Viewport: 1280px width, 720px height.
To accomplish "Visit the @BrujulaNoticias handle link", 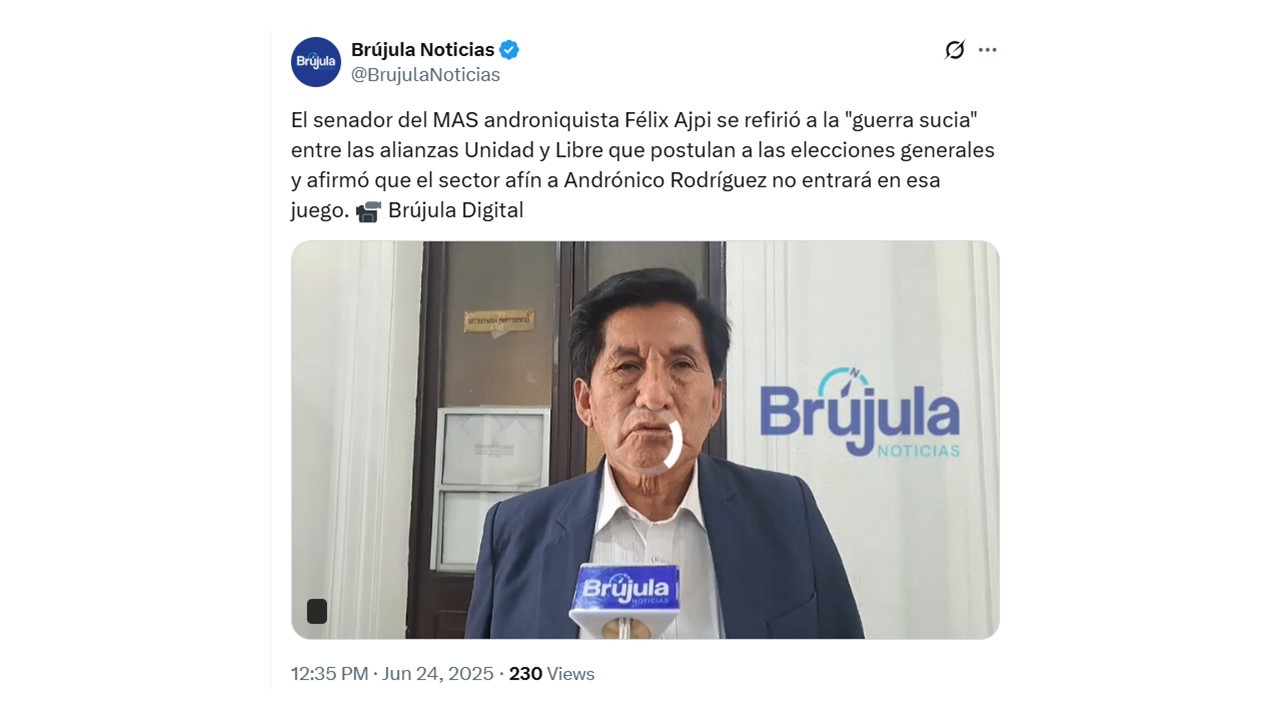I will pyautogui.click(x=426, y=75).
